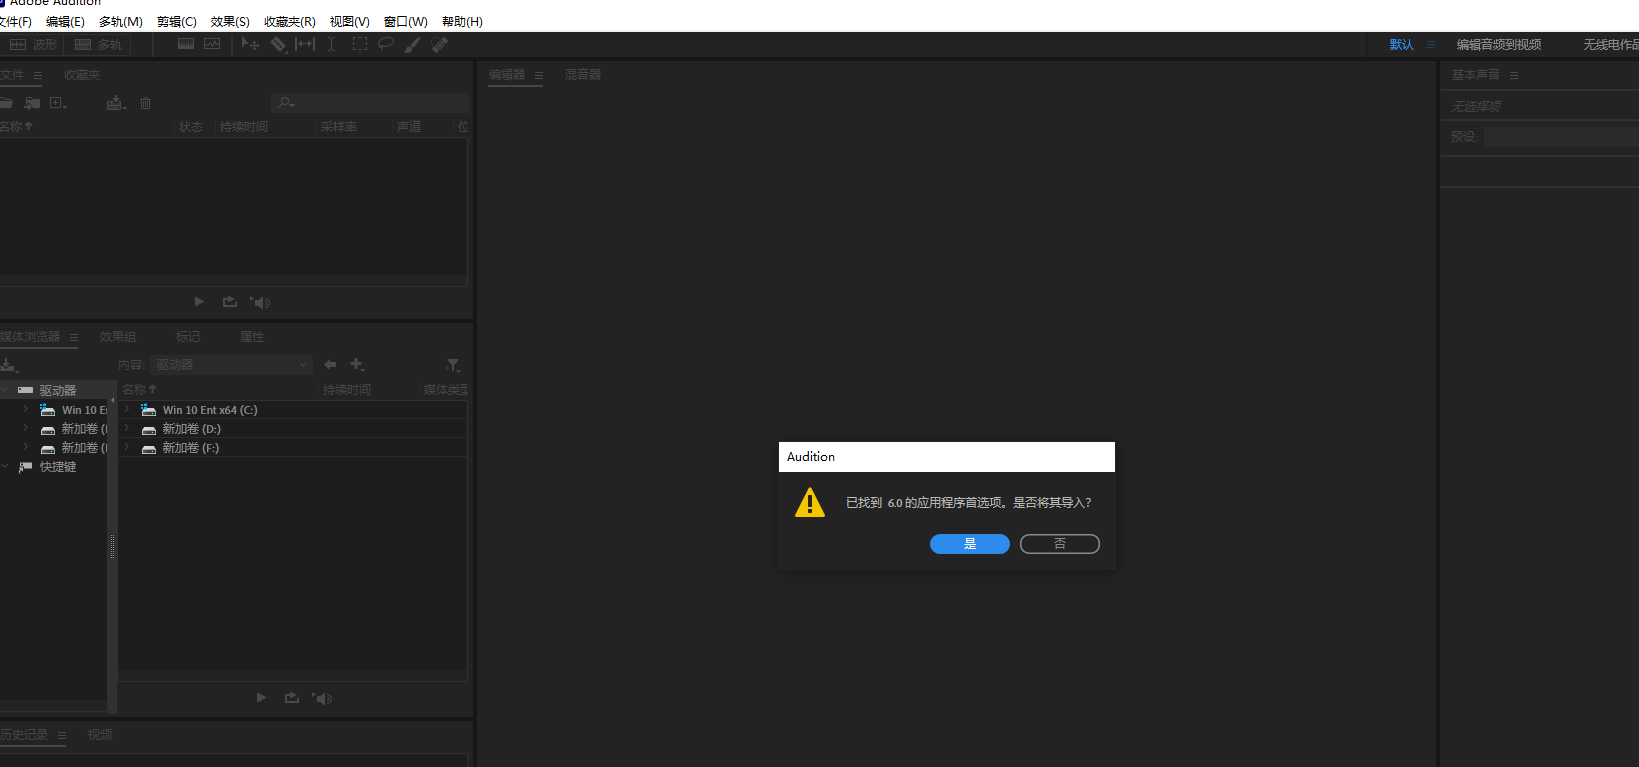1639x767 pixels.
Task: Switch to 多轨 multitrack view
Action: coord(99,45)
